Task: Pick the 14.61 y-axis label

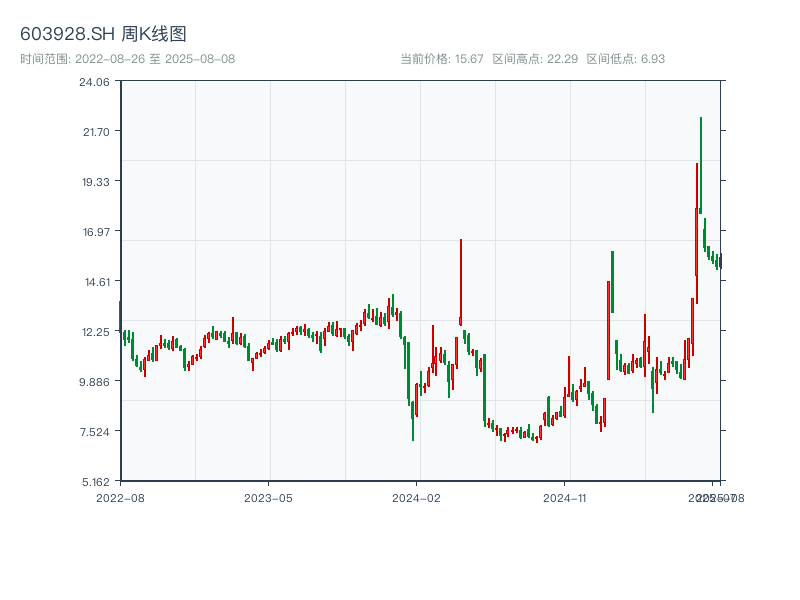Action: tap(95, 282)
